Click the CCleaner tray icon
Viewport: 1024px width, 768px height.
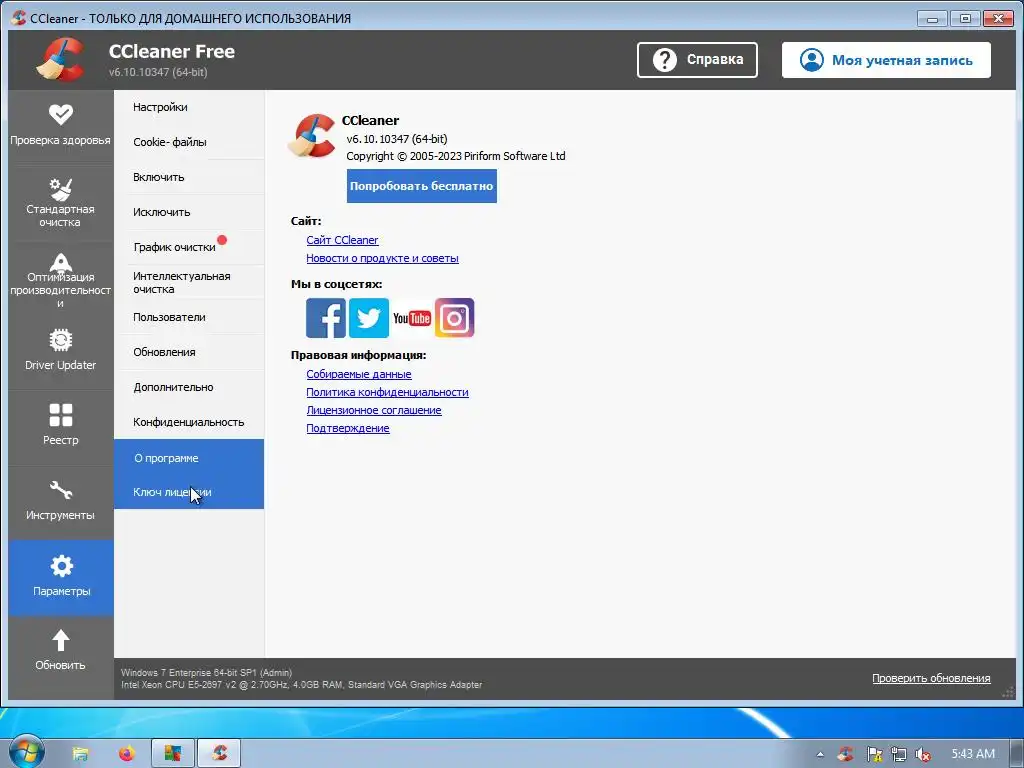point(845,754)
